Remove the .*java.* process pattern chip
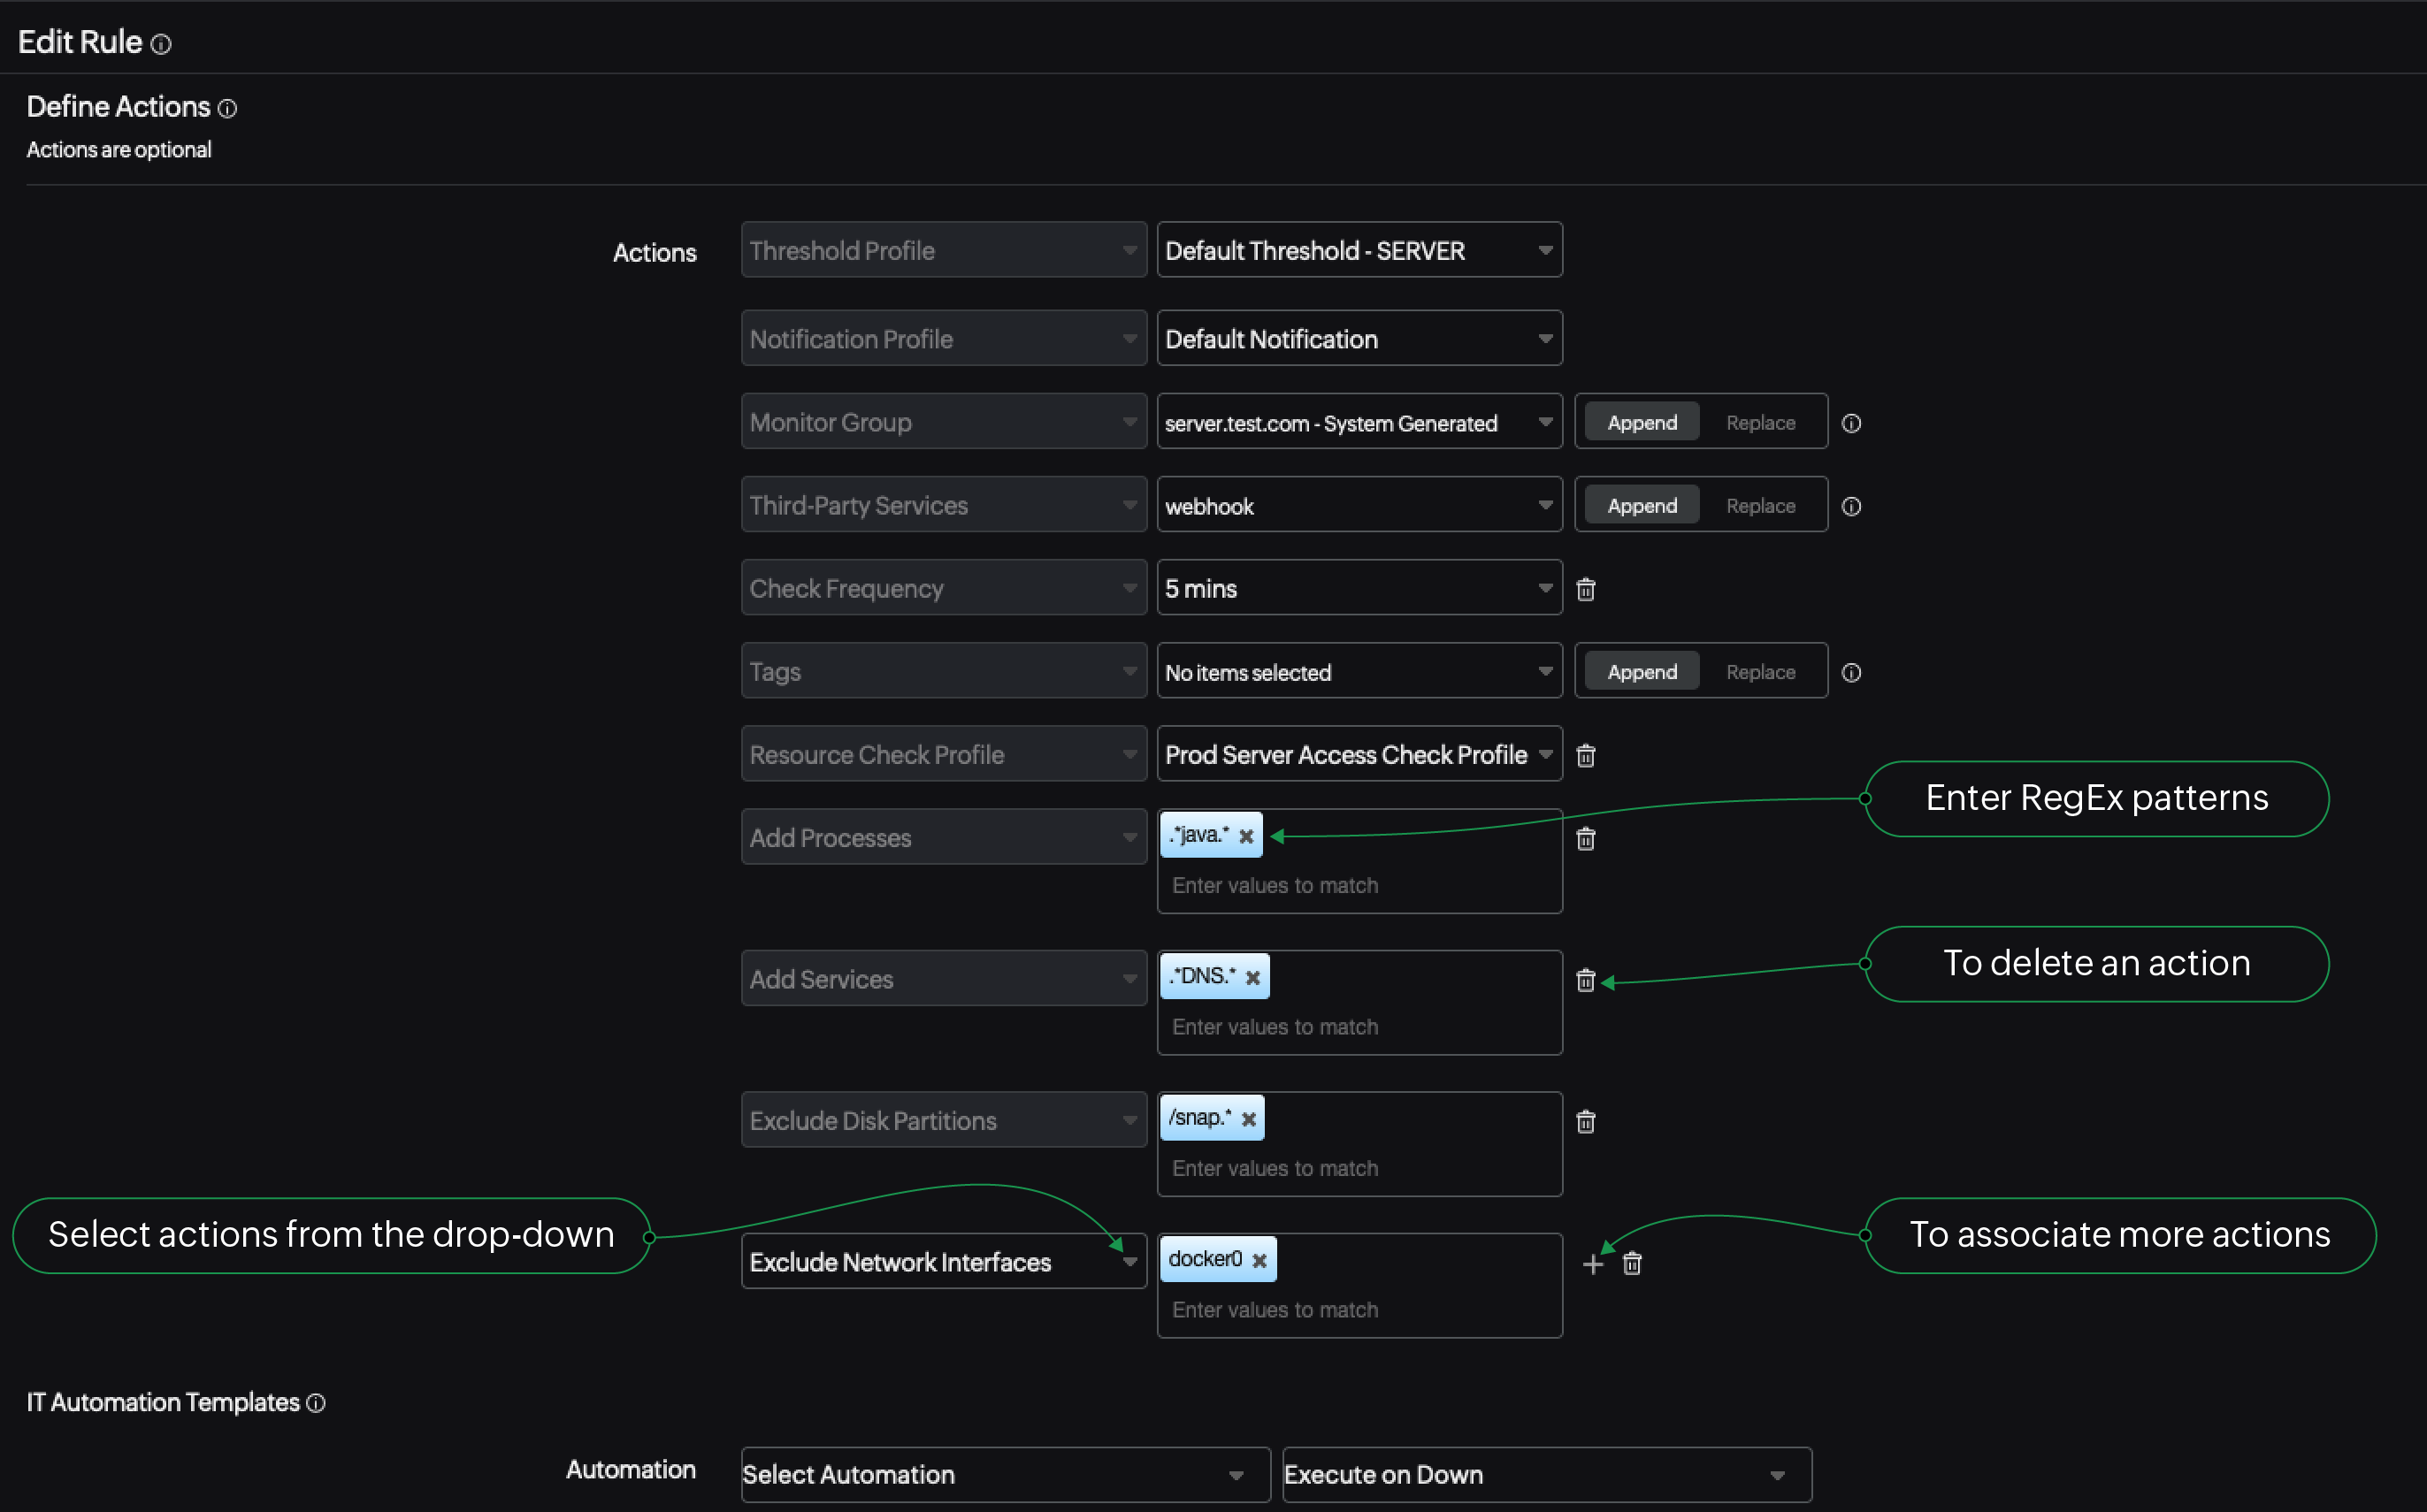Viewport: 2427px width, 1512px height. [1246, 835]
